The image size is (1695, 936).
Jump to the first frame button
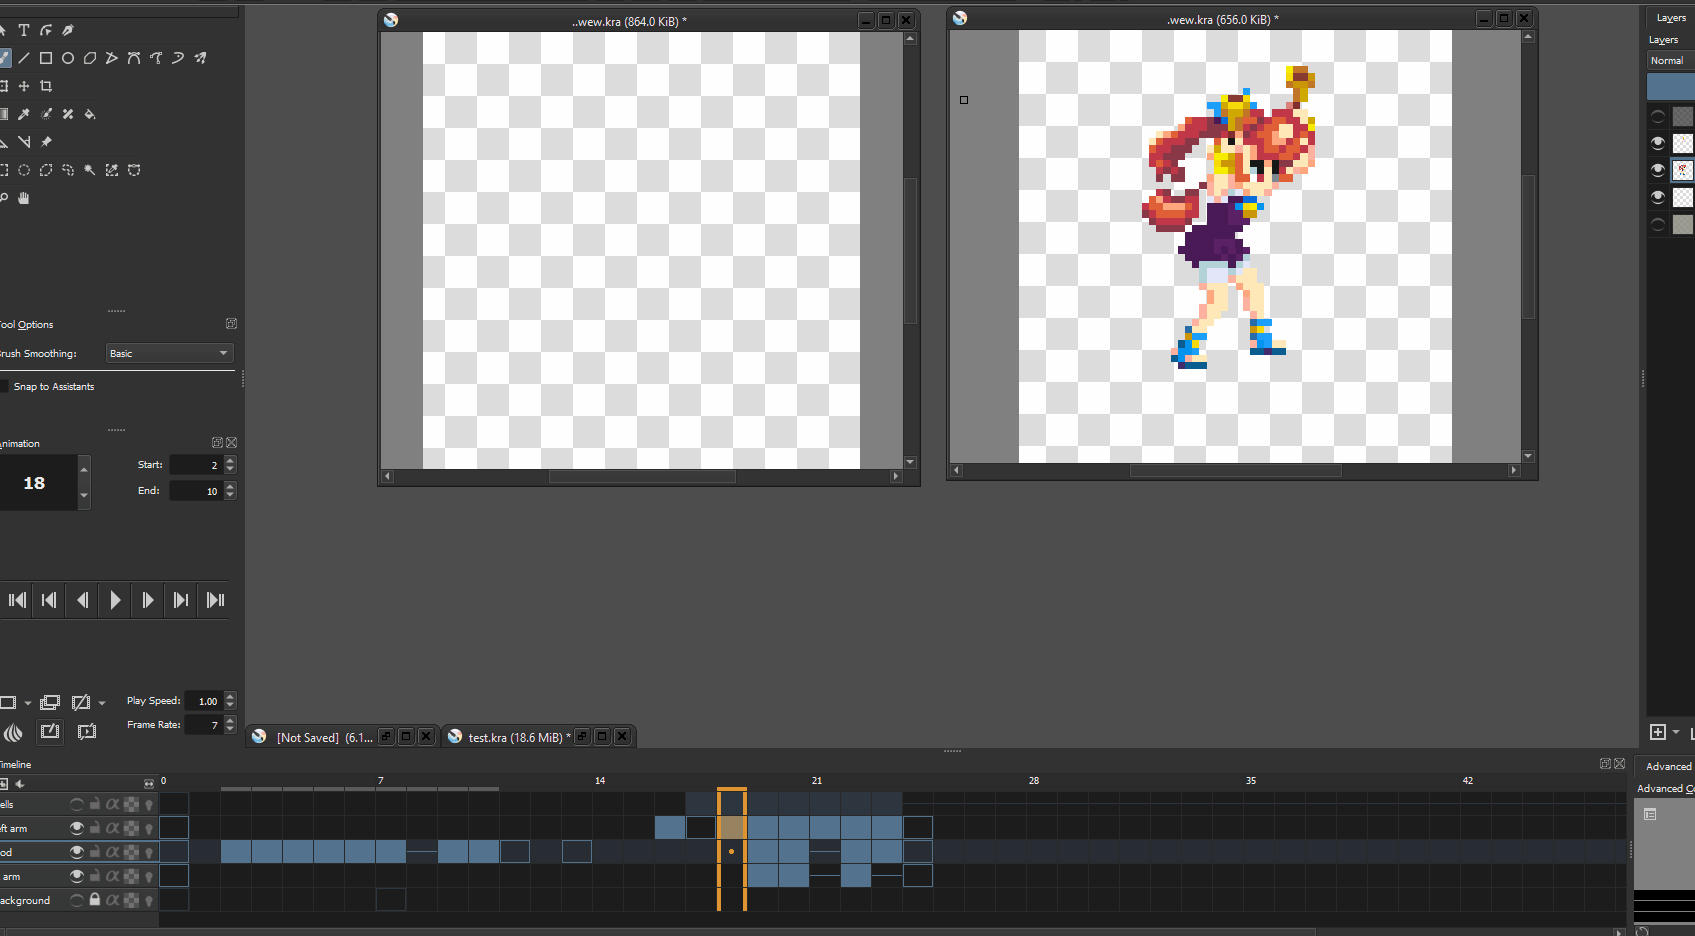(x=17, y=600)
